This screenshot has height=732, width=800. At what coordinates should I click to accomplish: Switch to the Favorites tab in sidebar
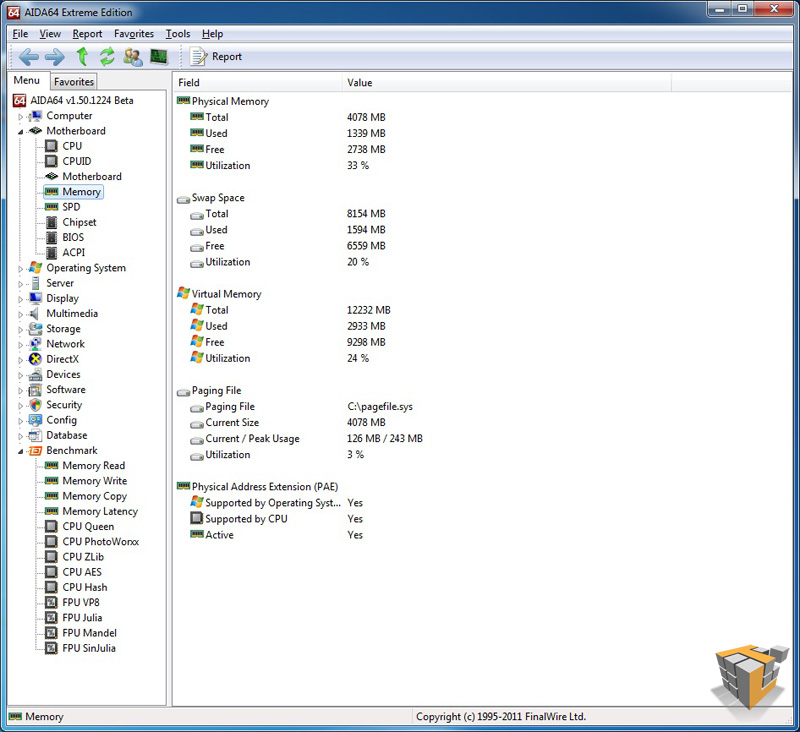[73, 82]
